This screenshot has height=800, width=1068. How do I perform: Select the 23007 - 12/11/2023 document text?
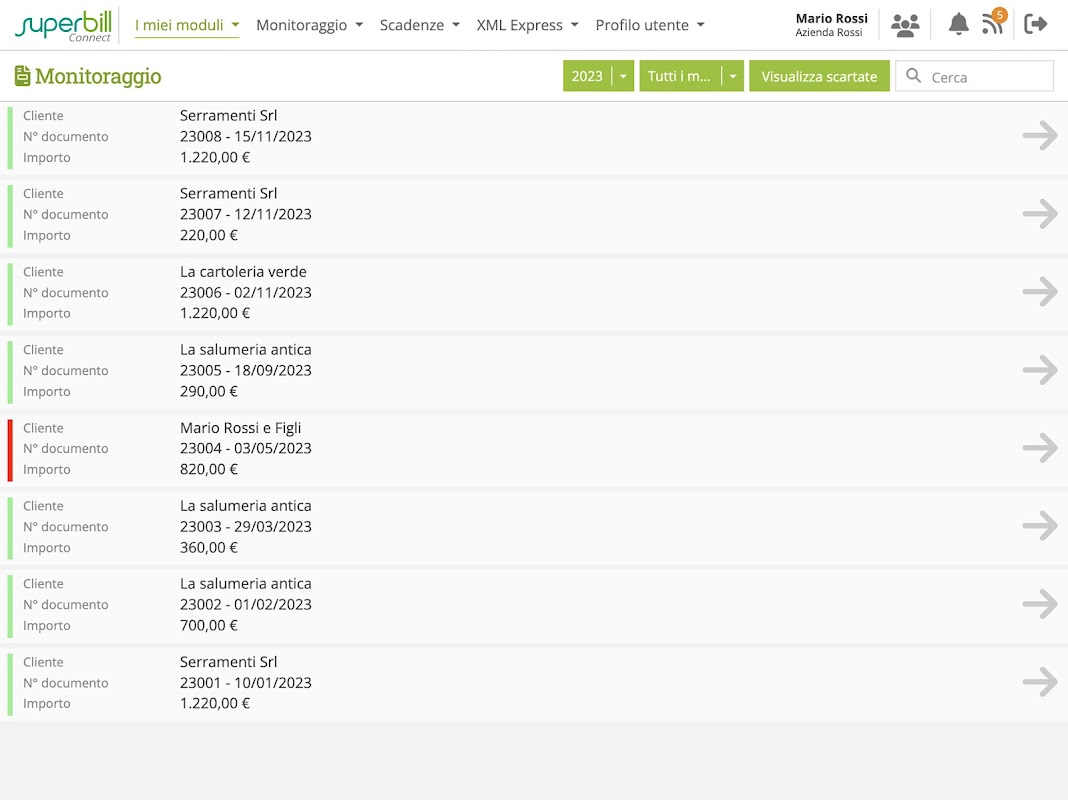246,214
